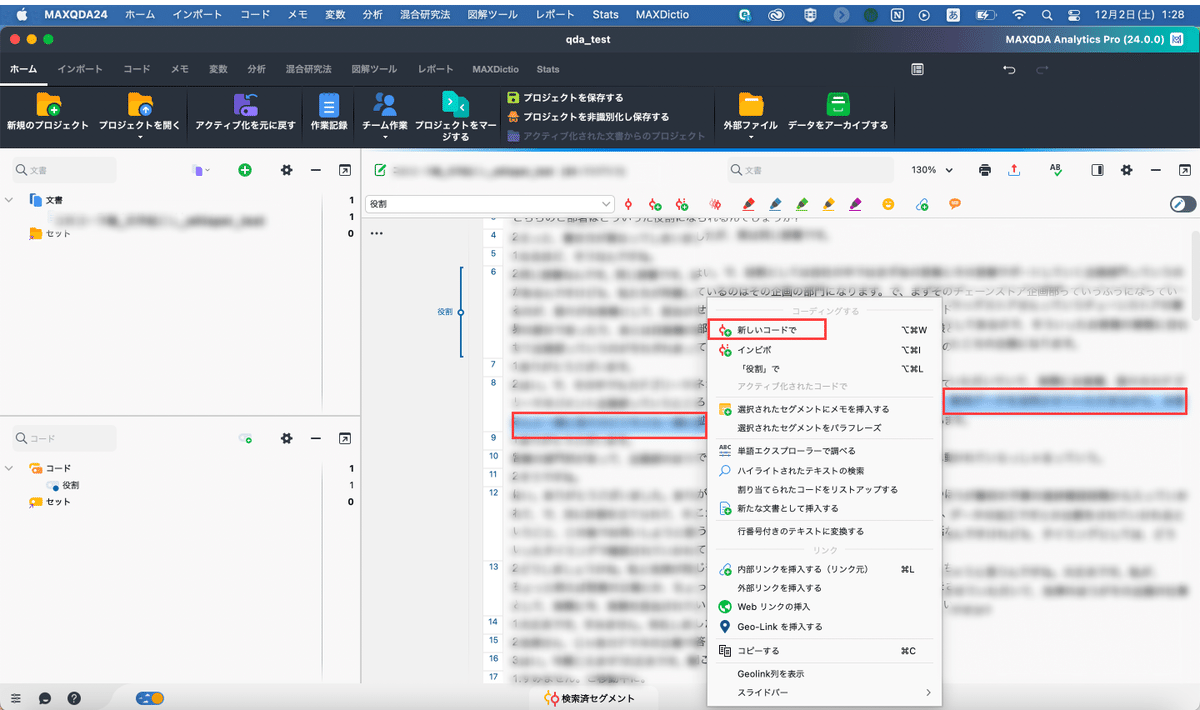Collapse the コード tree node
This screenshot has height=710, width=1200.
pos(9,468)
